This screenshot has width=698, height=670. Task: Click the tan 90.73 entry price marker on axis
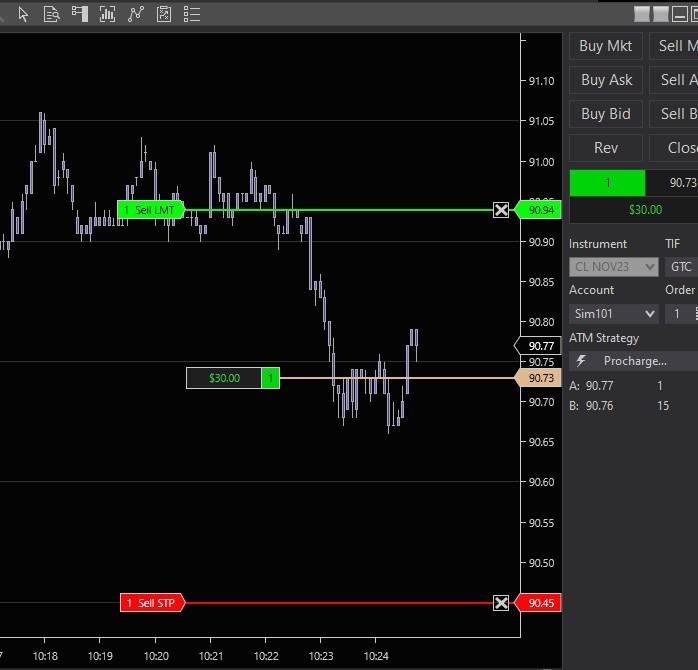tap(538, 378)
